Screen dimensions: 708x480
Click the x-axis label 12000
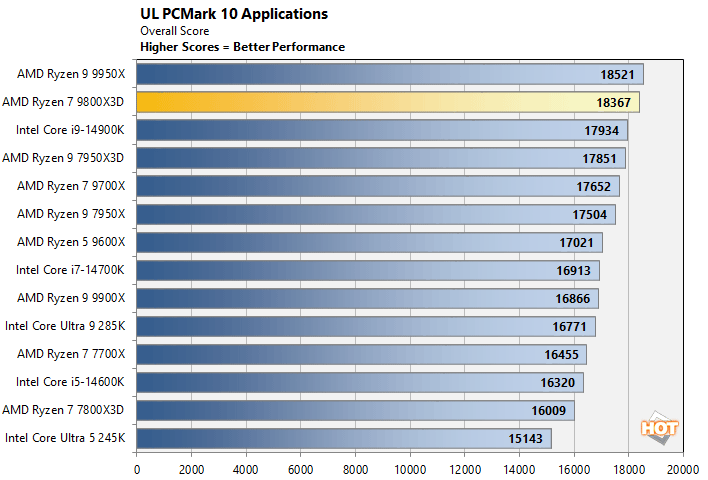coord(465,470)
